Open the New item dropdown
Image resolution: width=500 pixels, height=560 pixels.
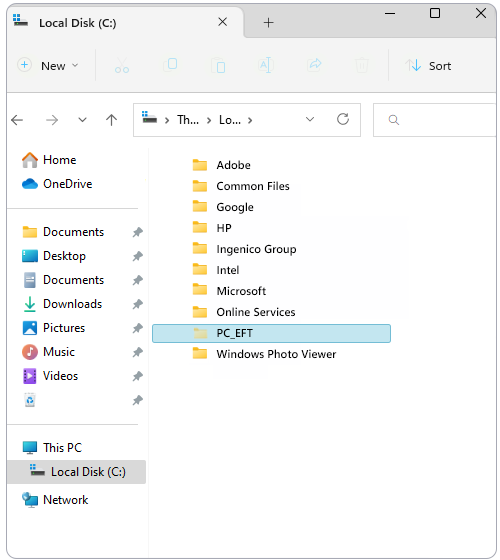pyautogui.click(x=48, y=66)
